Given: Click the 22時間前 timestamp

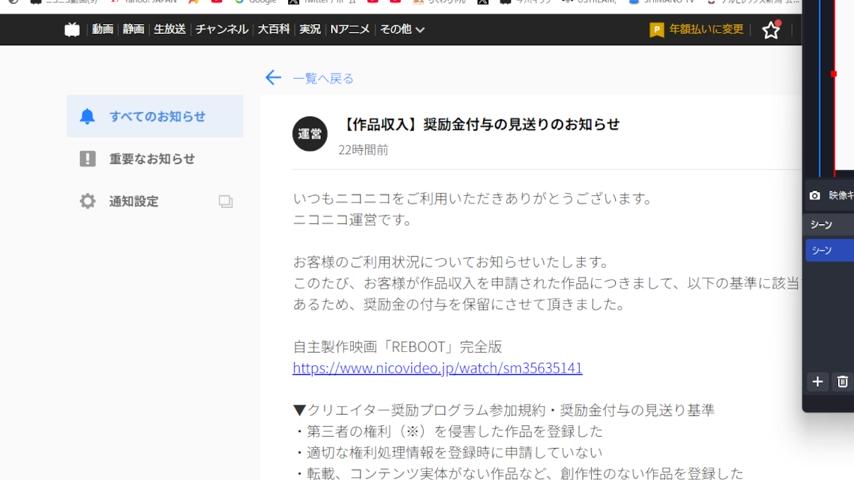Looking at the screenshot, I should coord(363,150).
